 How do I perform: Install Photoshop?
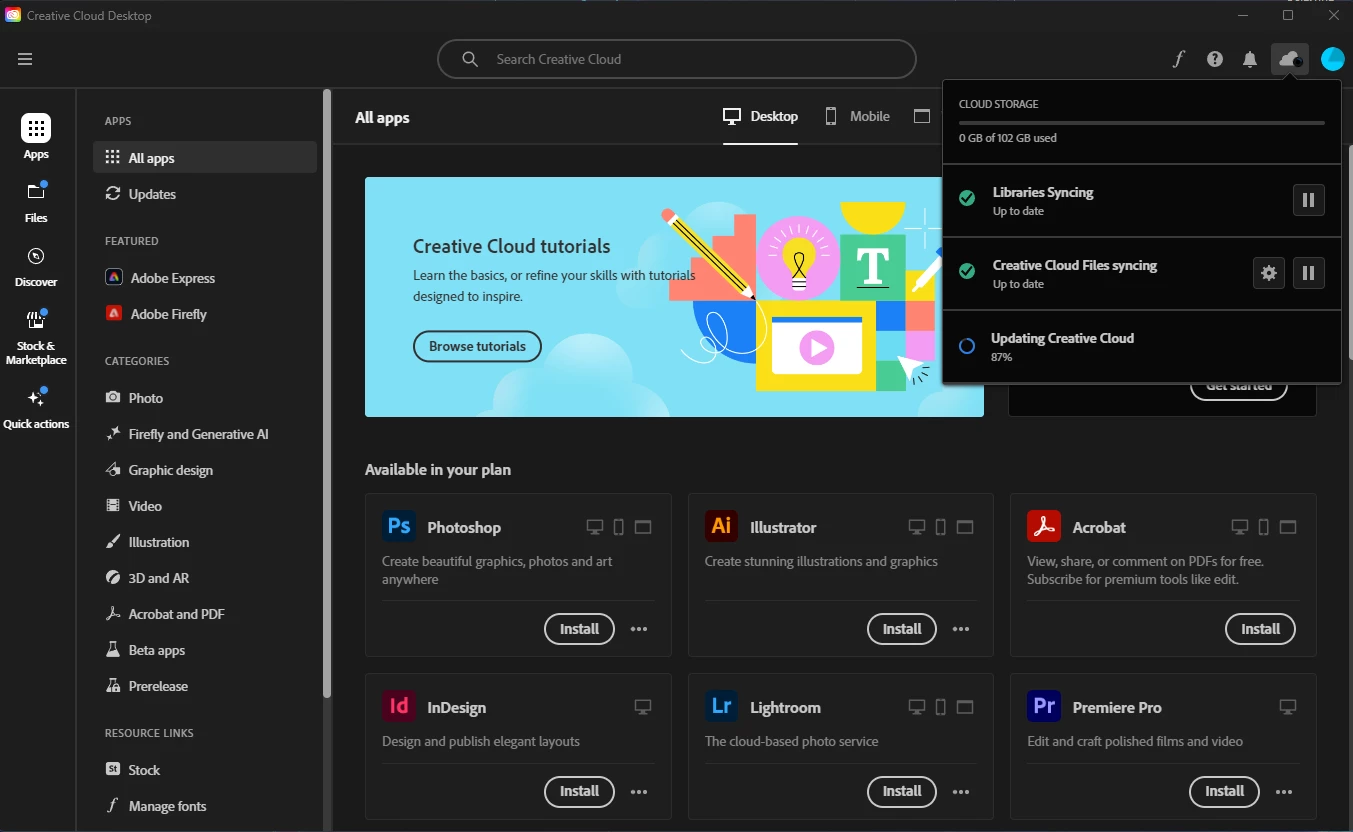(x=579, y=629)
